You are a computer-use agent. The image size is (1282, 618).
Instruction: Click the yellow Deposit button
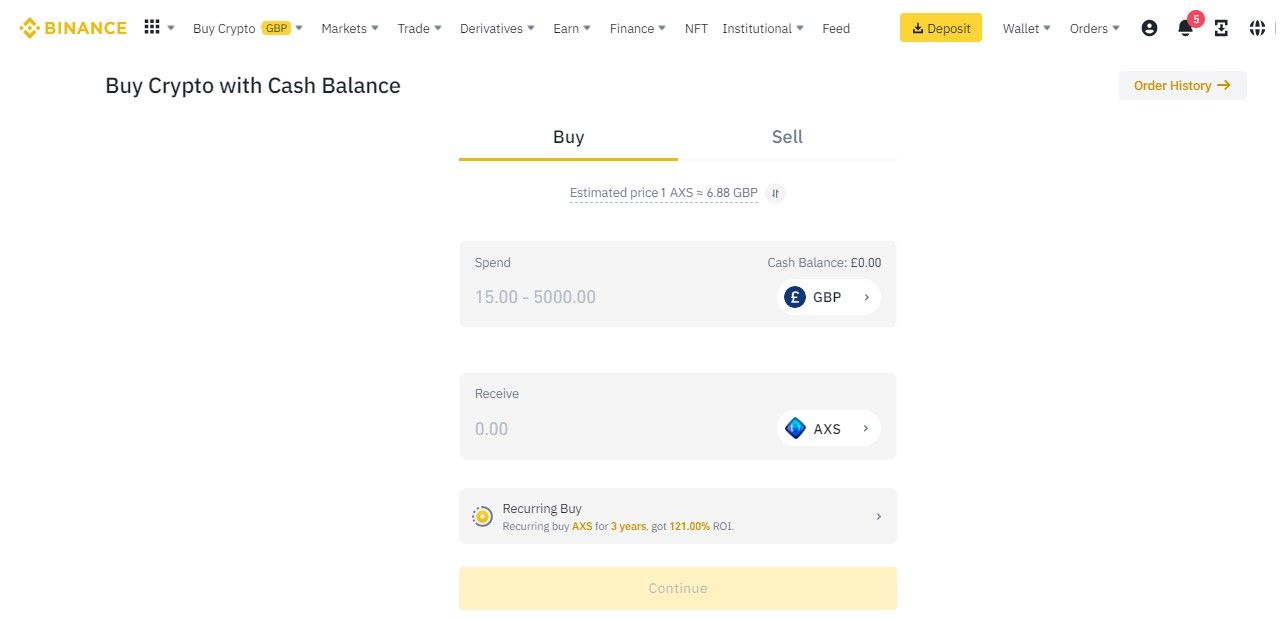[x=940, y=28]
